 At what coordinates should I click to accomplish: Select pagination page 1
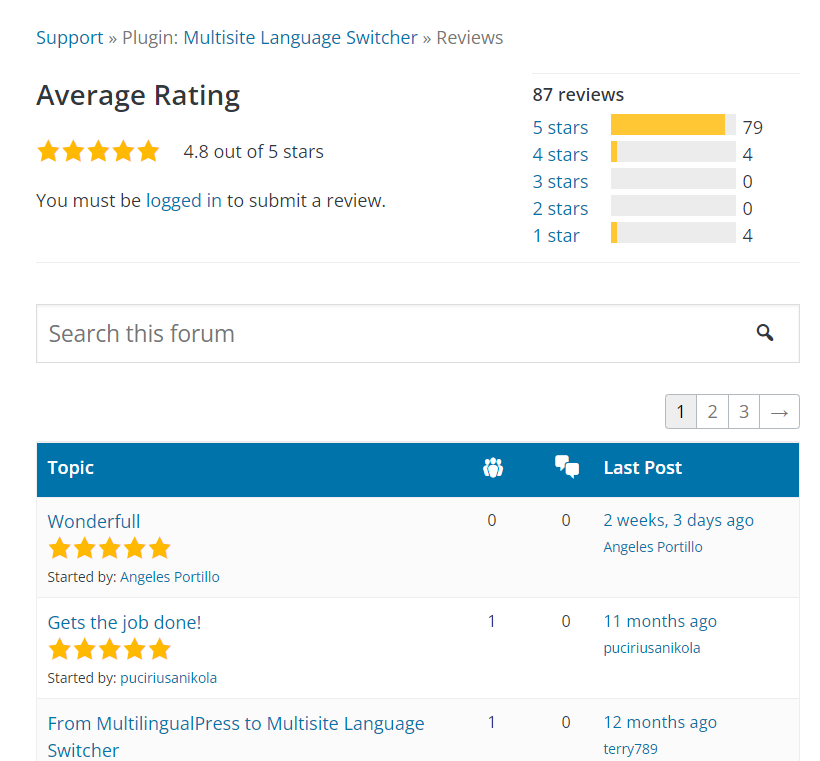(680, 412)
